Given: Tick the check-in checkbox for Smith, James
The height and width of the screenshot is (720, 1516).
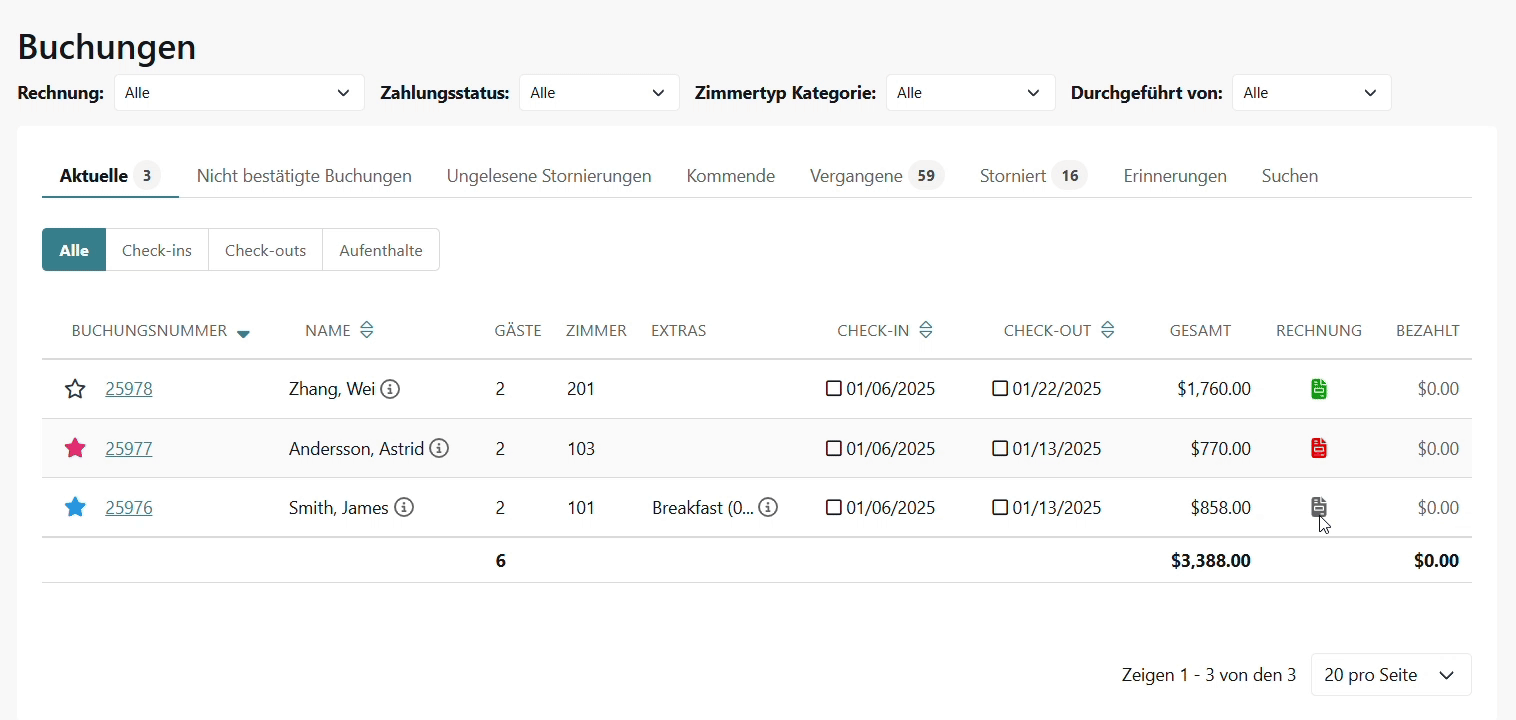Looking at the screenshot, I should [x=834, y=507].
